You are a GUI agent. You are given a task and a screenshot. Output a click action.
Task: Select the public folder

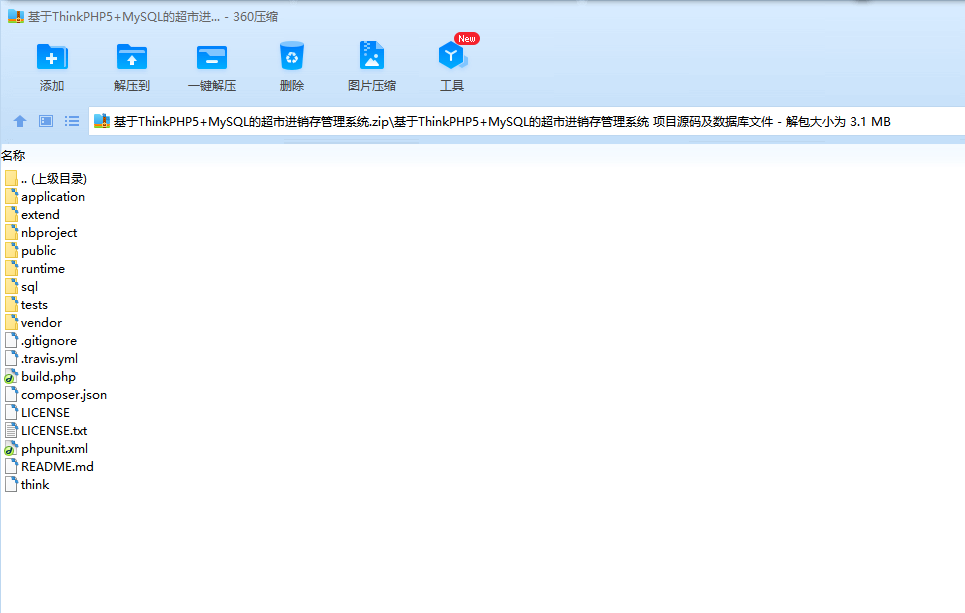(30, 250)
